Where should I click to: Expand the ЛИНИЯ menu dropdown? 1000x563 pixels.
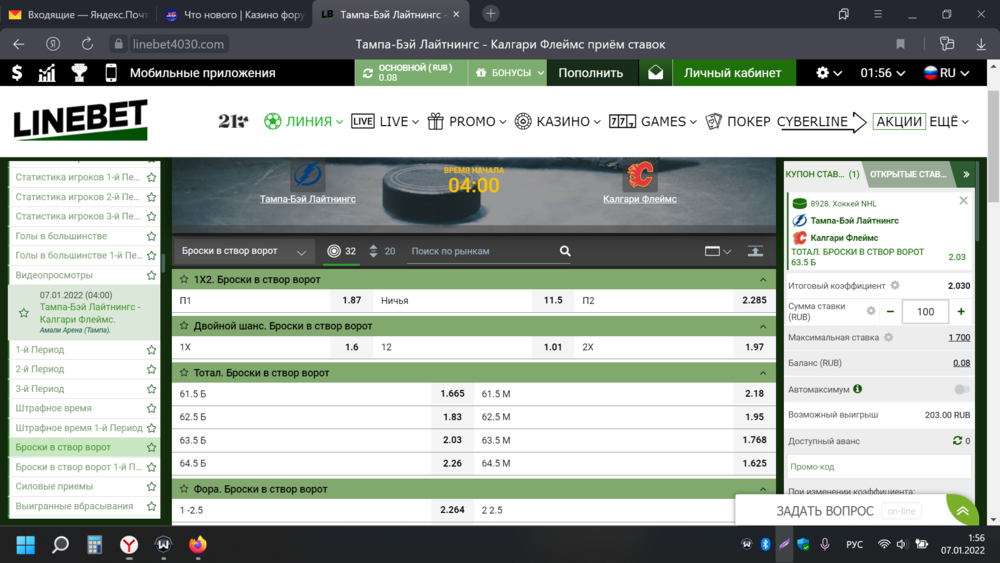339,122
